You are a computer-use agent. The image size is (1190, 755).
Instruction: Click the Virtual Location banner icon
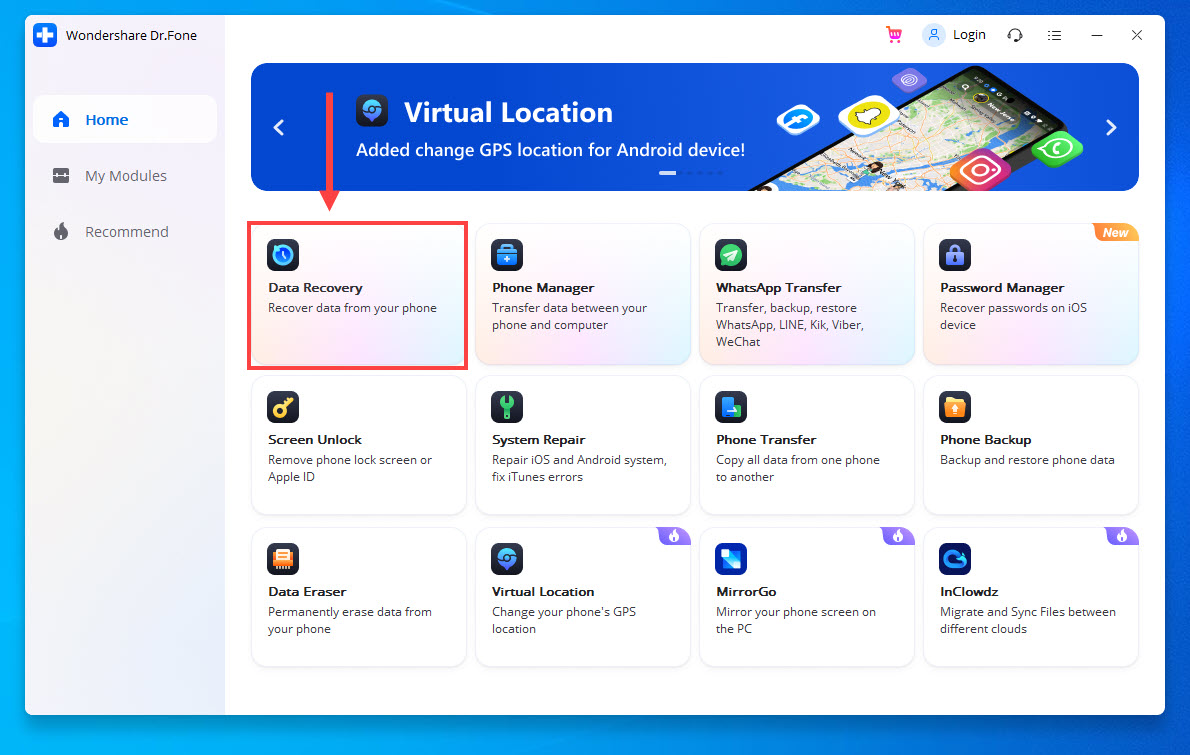pos(372,111)
